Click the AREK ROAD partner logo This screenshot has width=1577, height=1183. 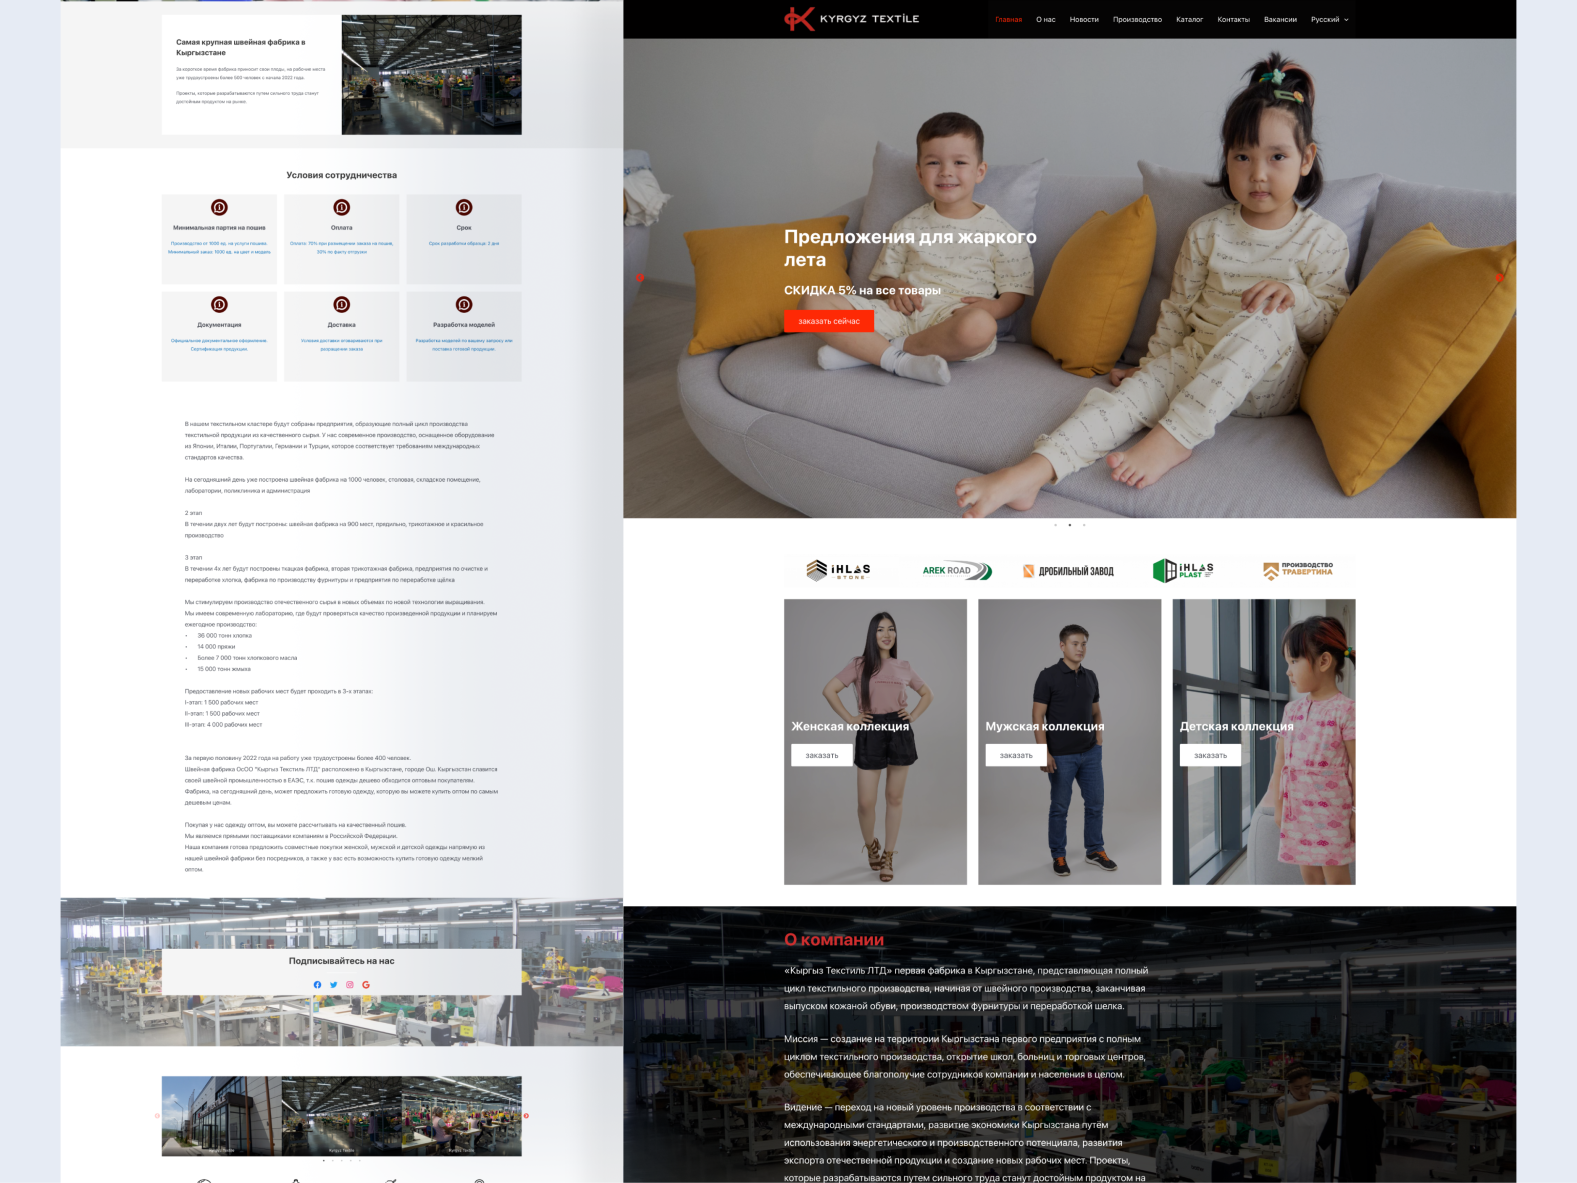957,571
